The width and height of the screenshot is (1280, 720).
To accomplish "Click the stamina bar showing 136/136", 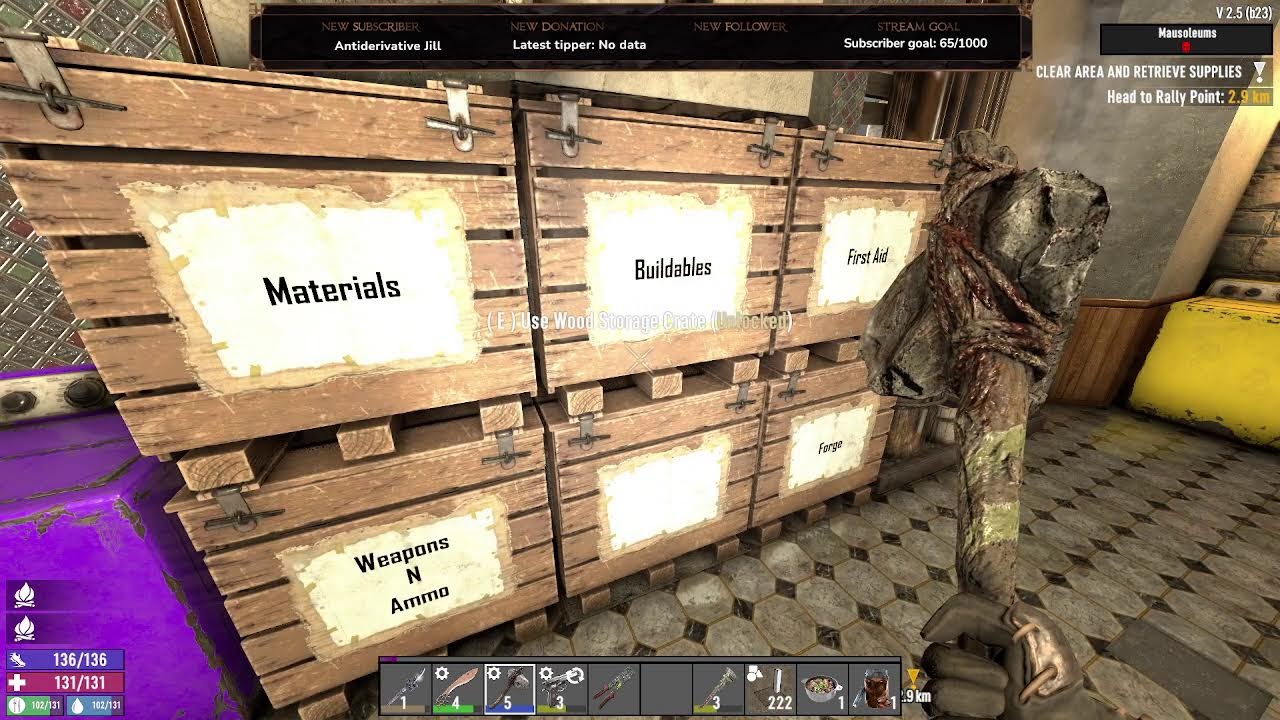I will click(x=65, y=660).
